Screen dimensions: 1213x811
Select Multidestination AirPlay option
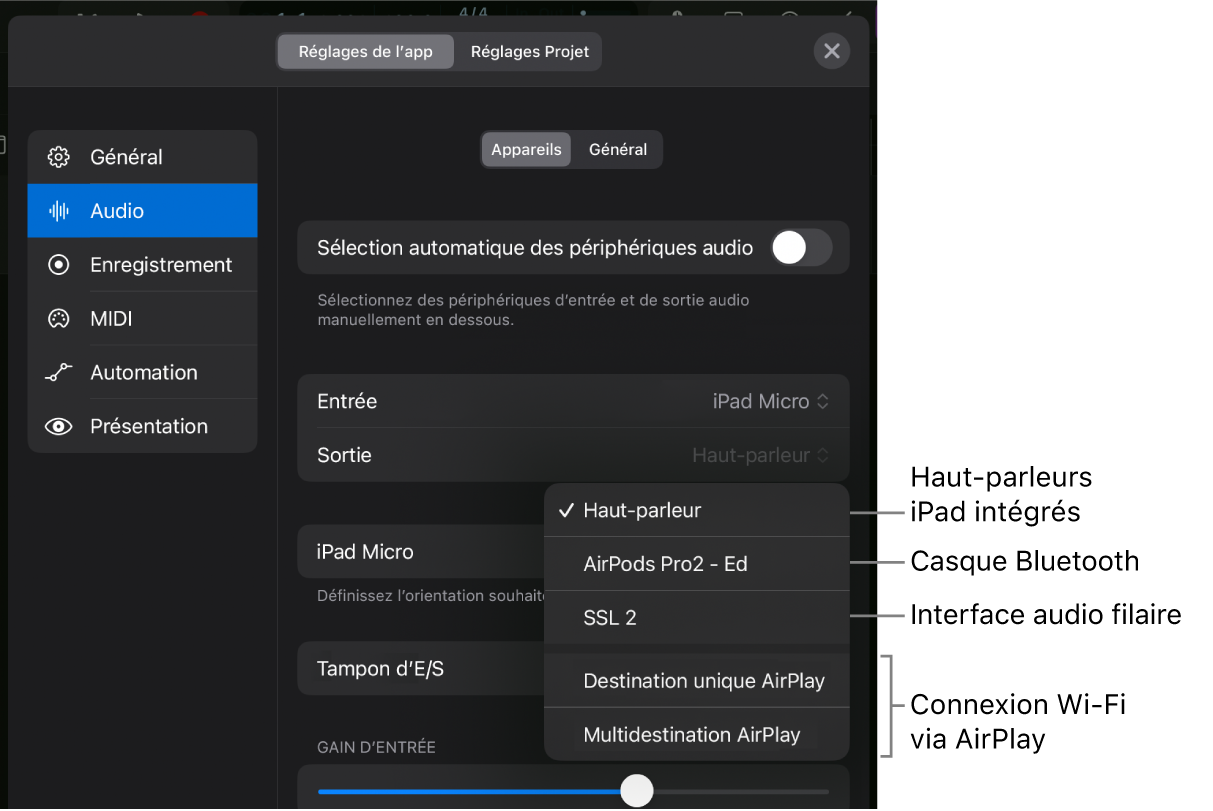691,734
